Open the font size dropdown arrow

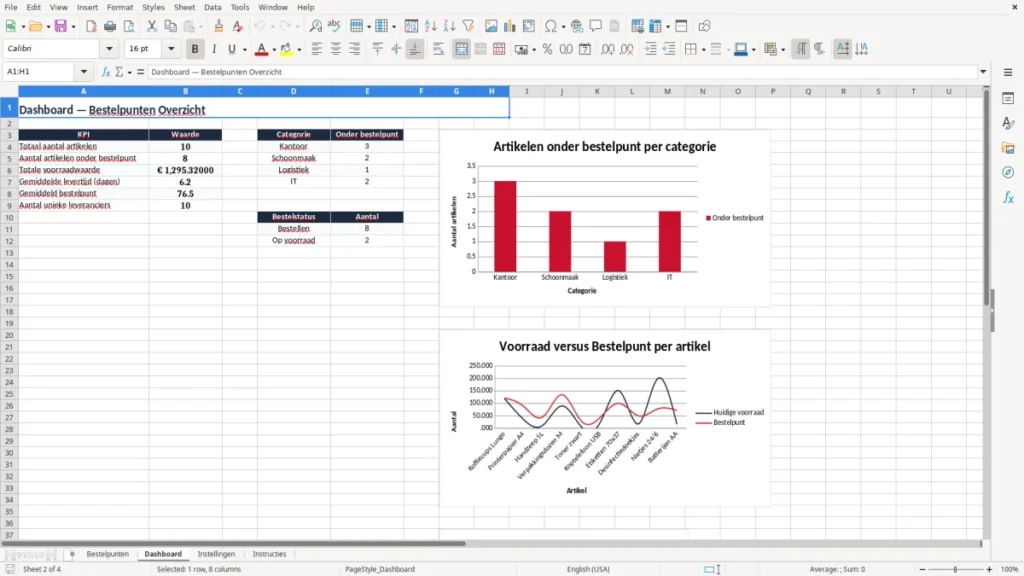coord(171,48)
